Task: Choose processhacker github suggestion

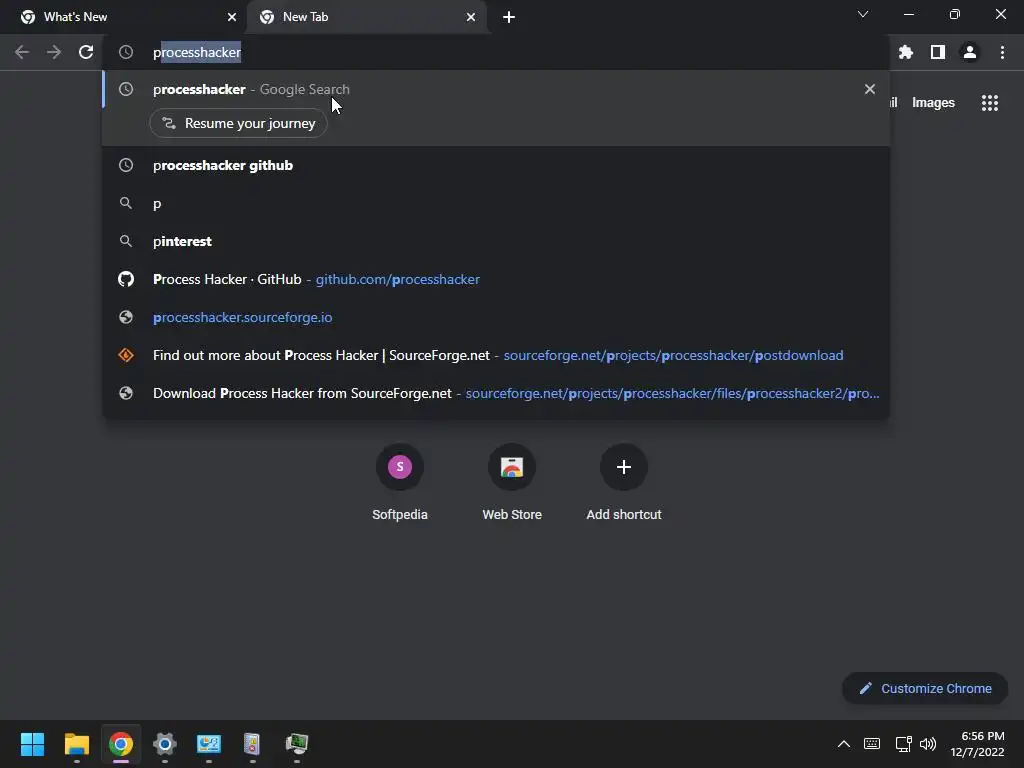Action: [496, 165]
